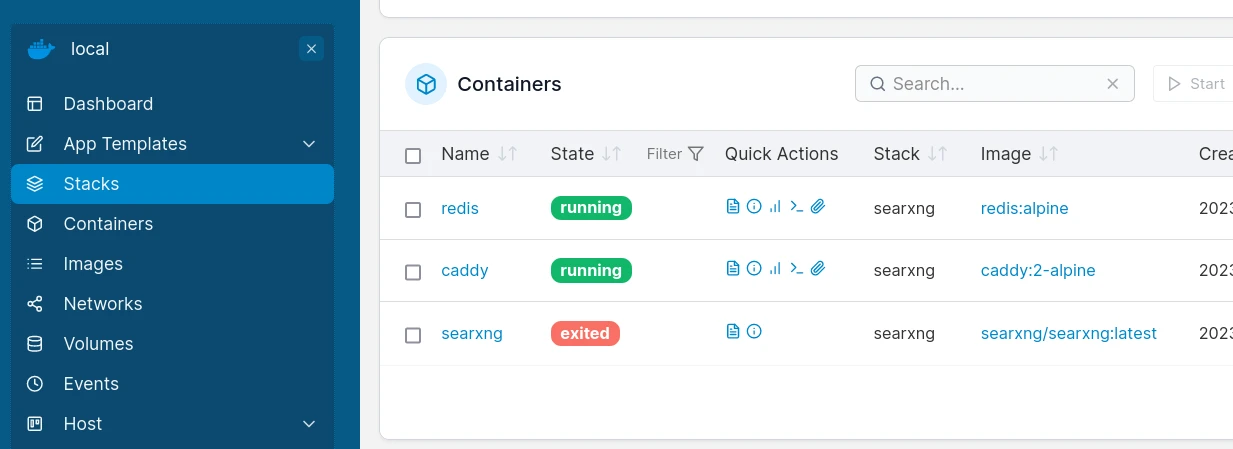1233x449 pixels.
Task: Click the State filter funnel icon
Action: tap(696, 154)
